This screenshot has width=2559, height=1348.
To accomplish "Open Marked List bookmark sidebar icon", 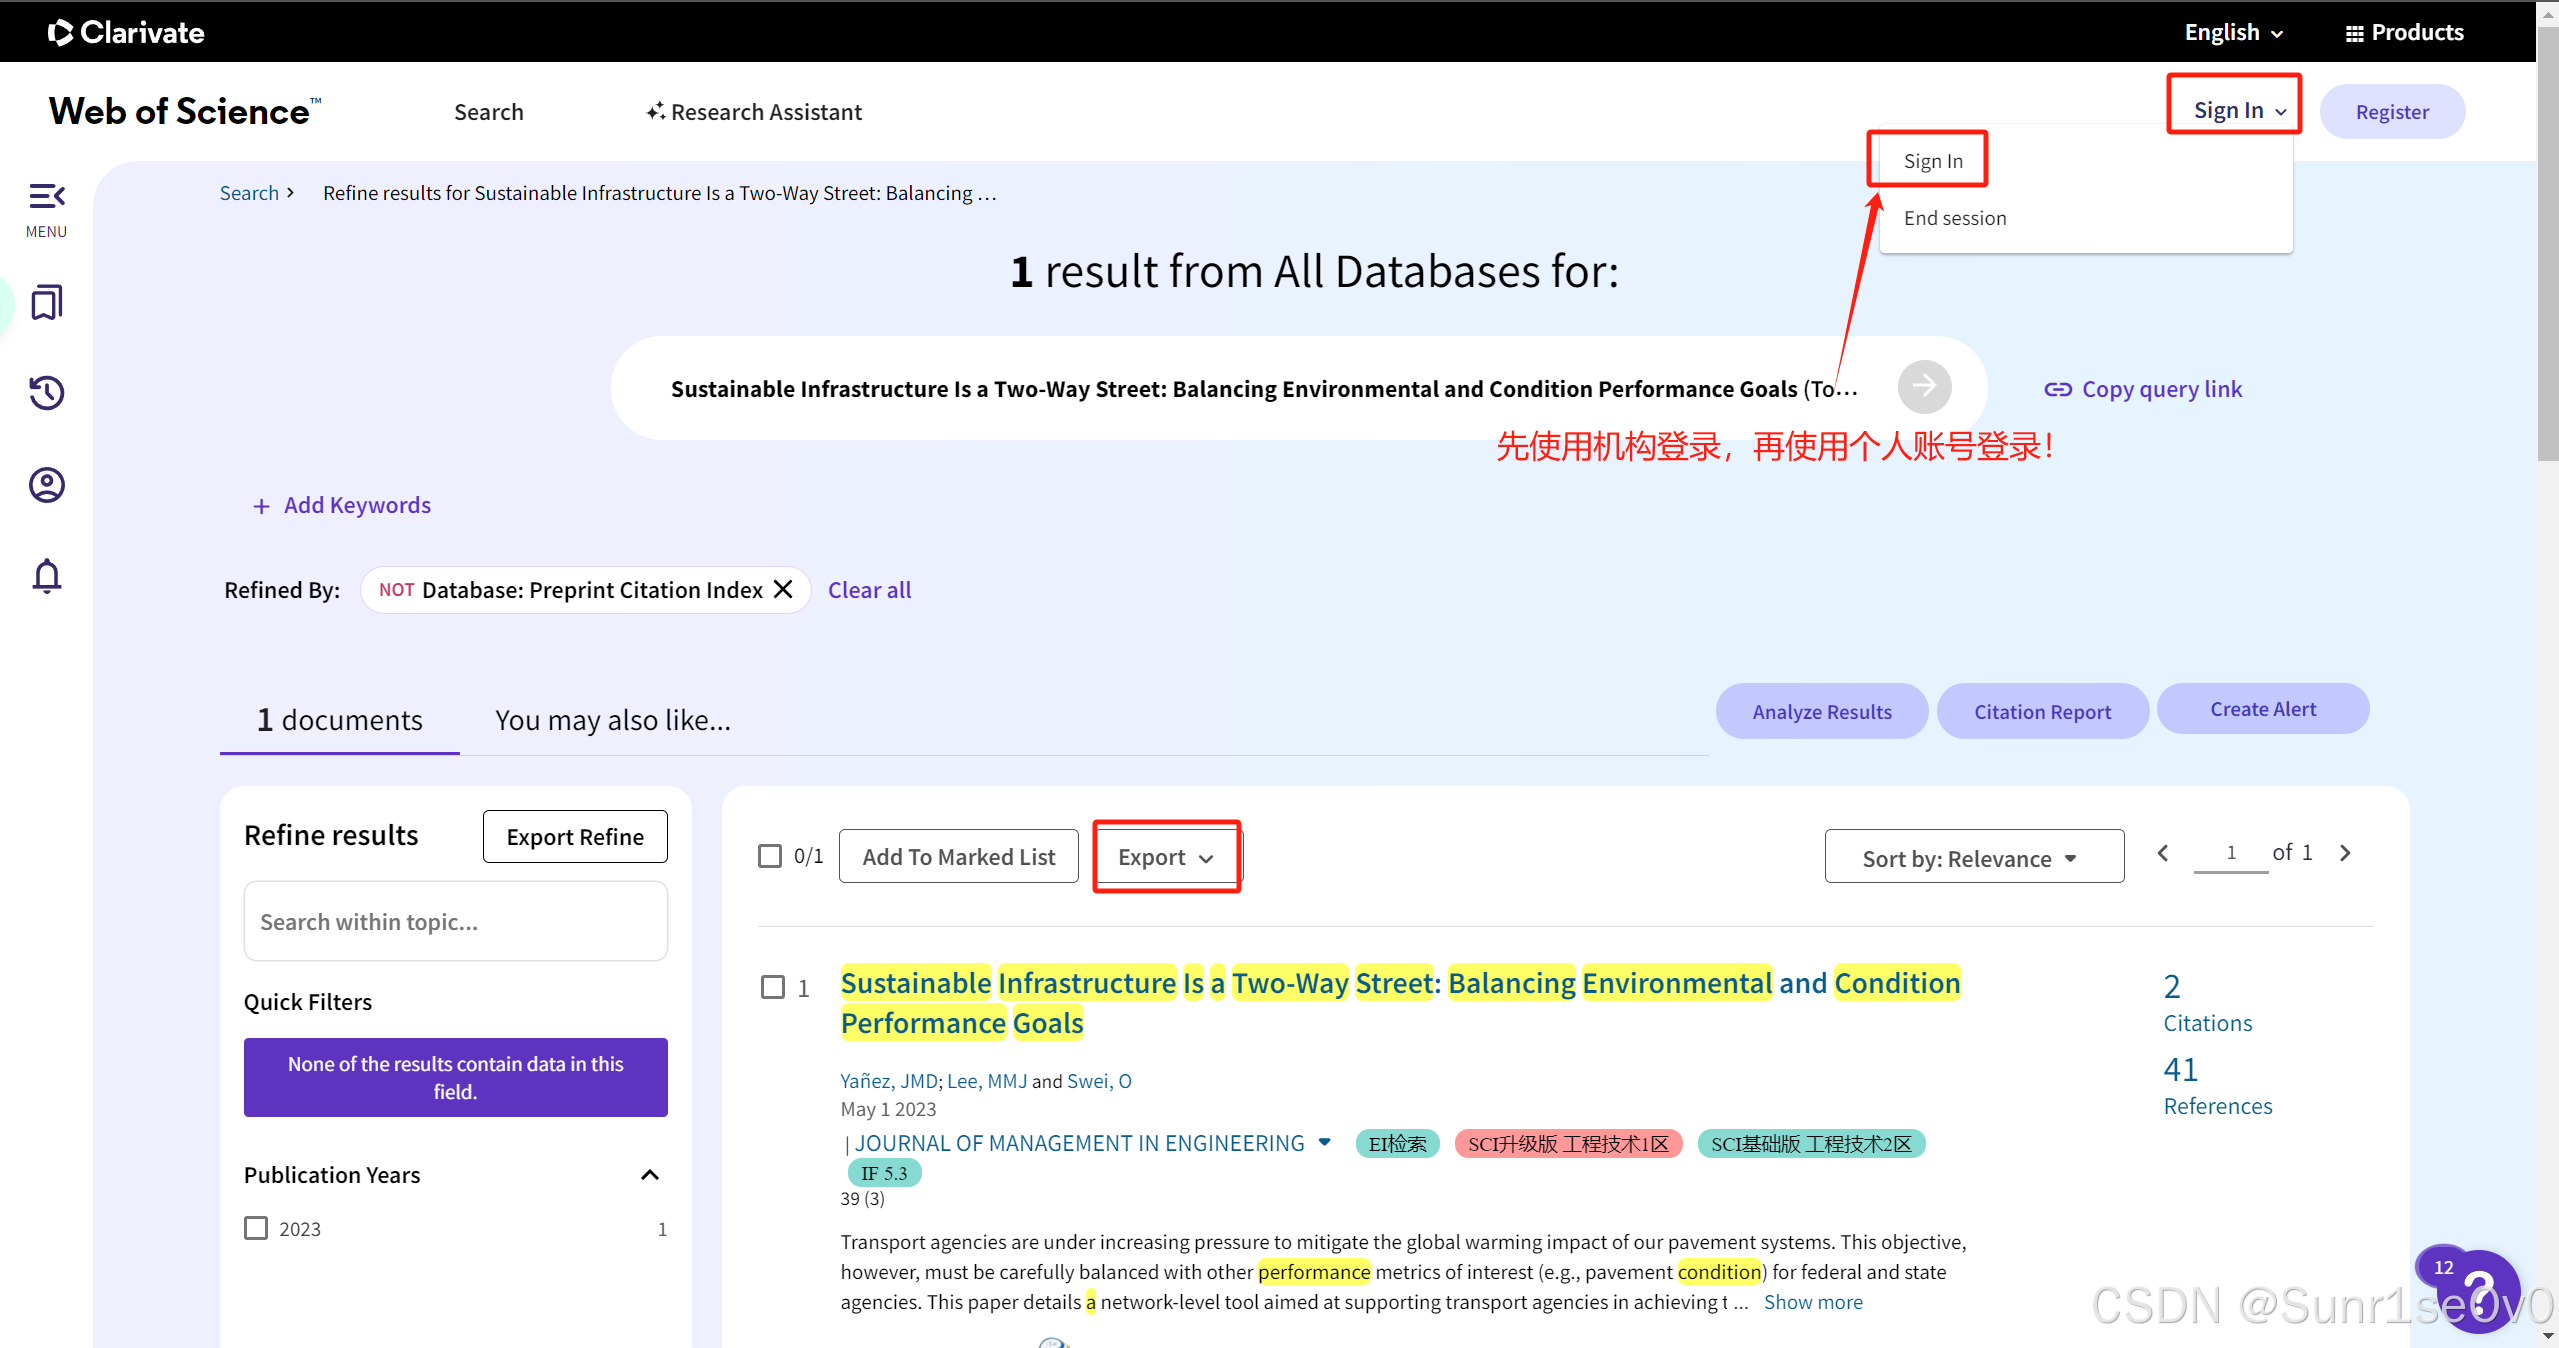I will (46, 302).
